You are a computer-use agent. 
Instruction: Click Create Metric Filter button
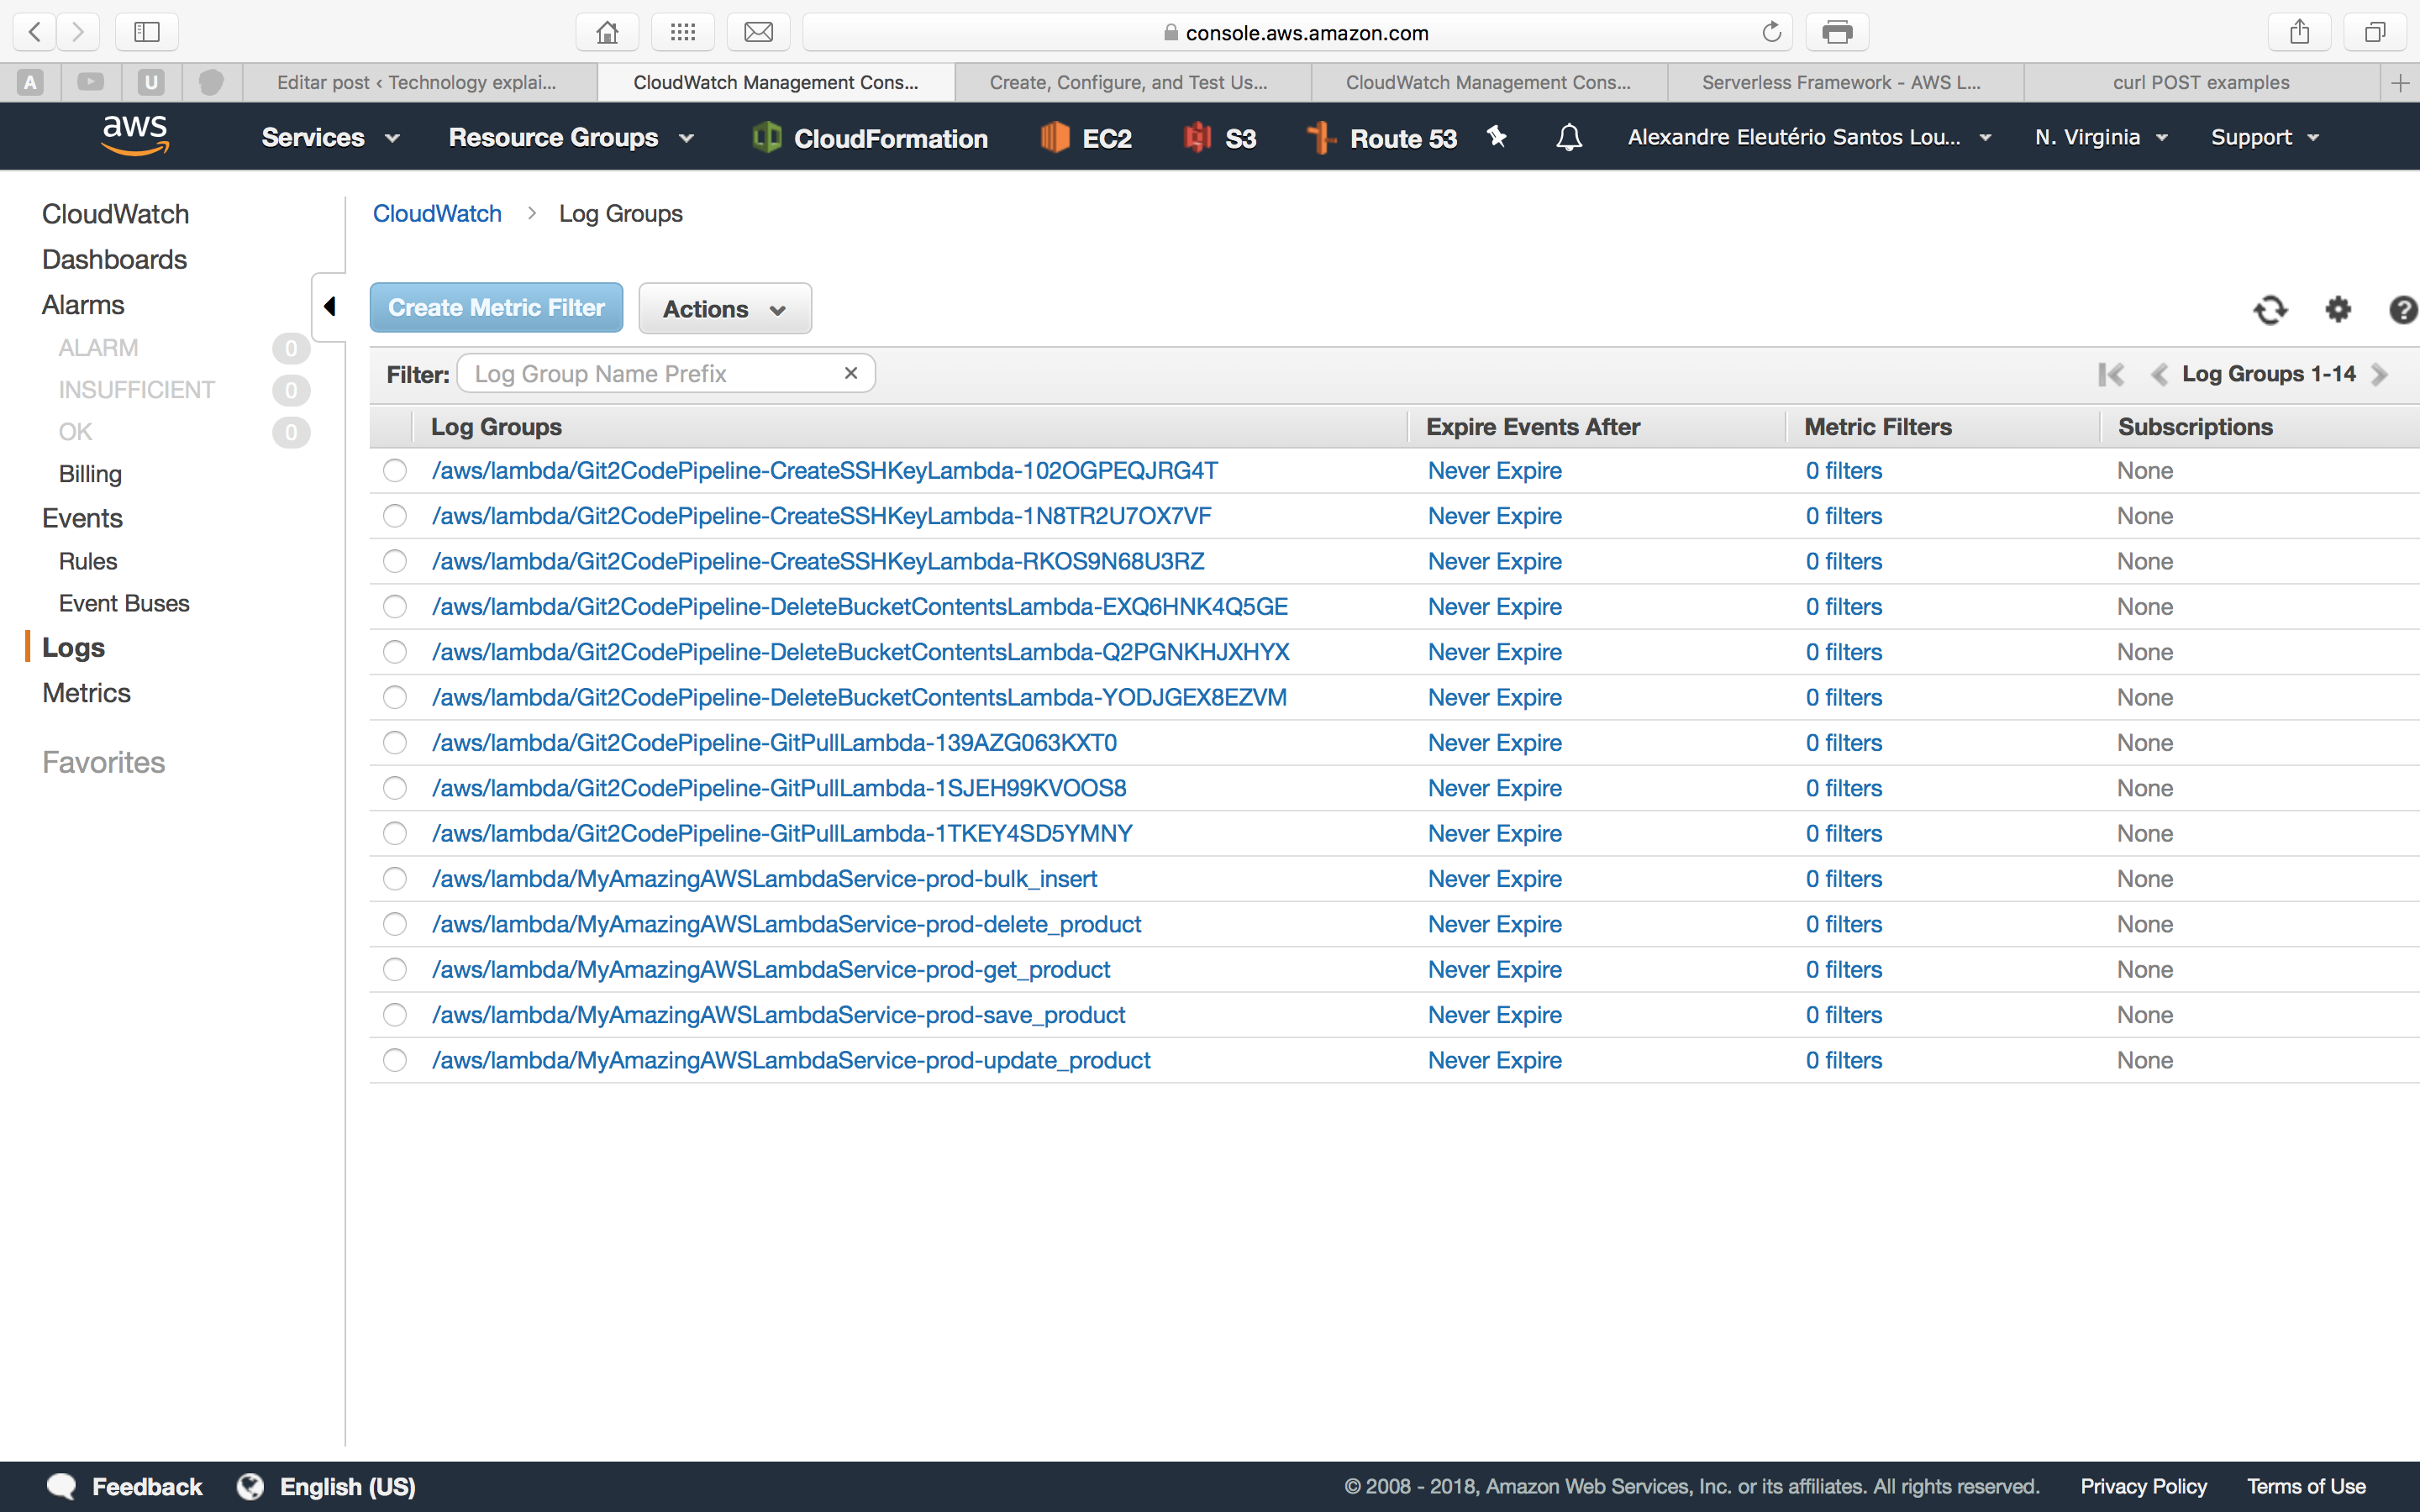click(x=496, y=308)
